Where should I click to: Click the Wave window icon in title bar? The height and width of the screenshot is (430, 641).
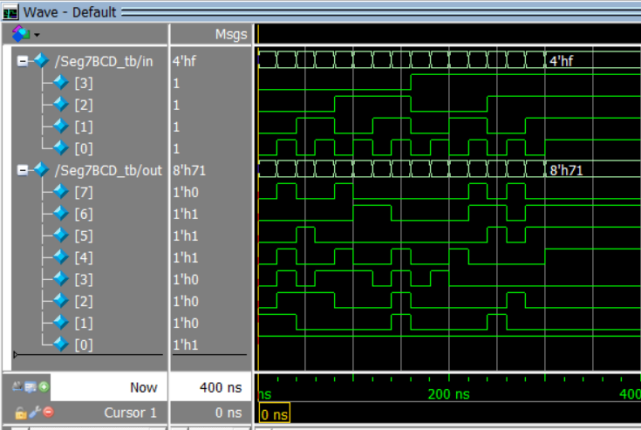10,12
